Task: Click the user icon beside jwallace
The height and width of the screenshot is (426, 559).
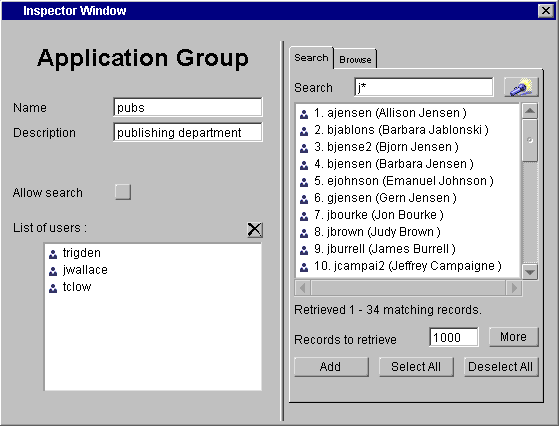Action: point(53,271)
